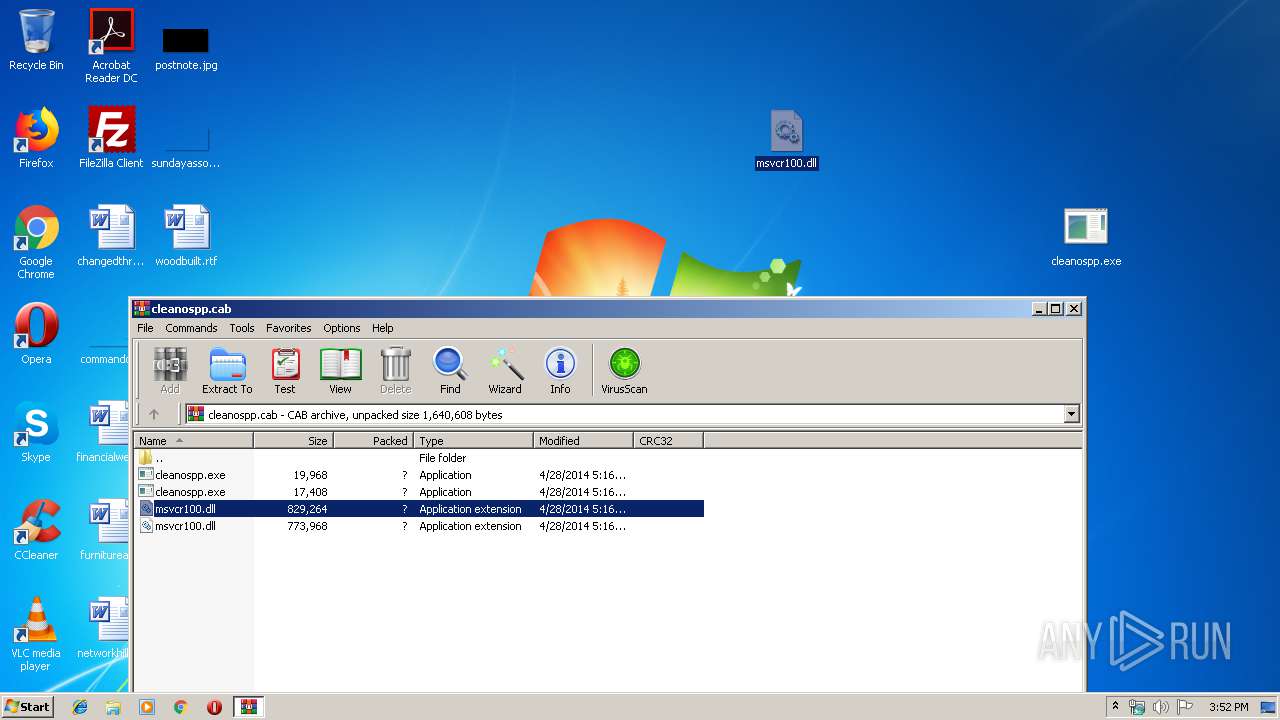The height and width of the screenshot is (720, 1280).
Task: Click WinRAR taskbar button
Action: 249,707
